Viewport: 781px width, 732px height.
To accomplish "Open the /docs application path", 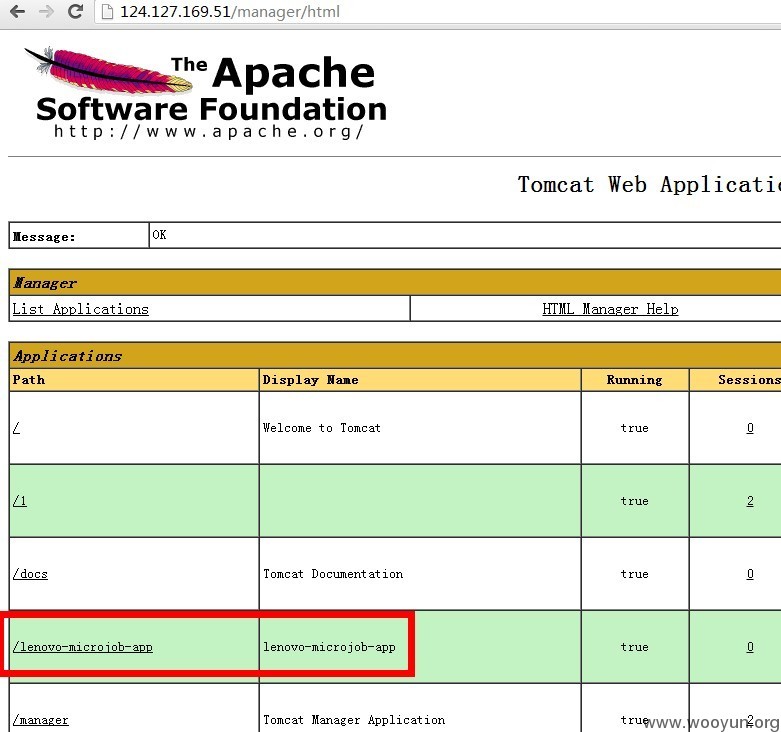I will coord(30,574).
